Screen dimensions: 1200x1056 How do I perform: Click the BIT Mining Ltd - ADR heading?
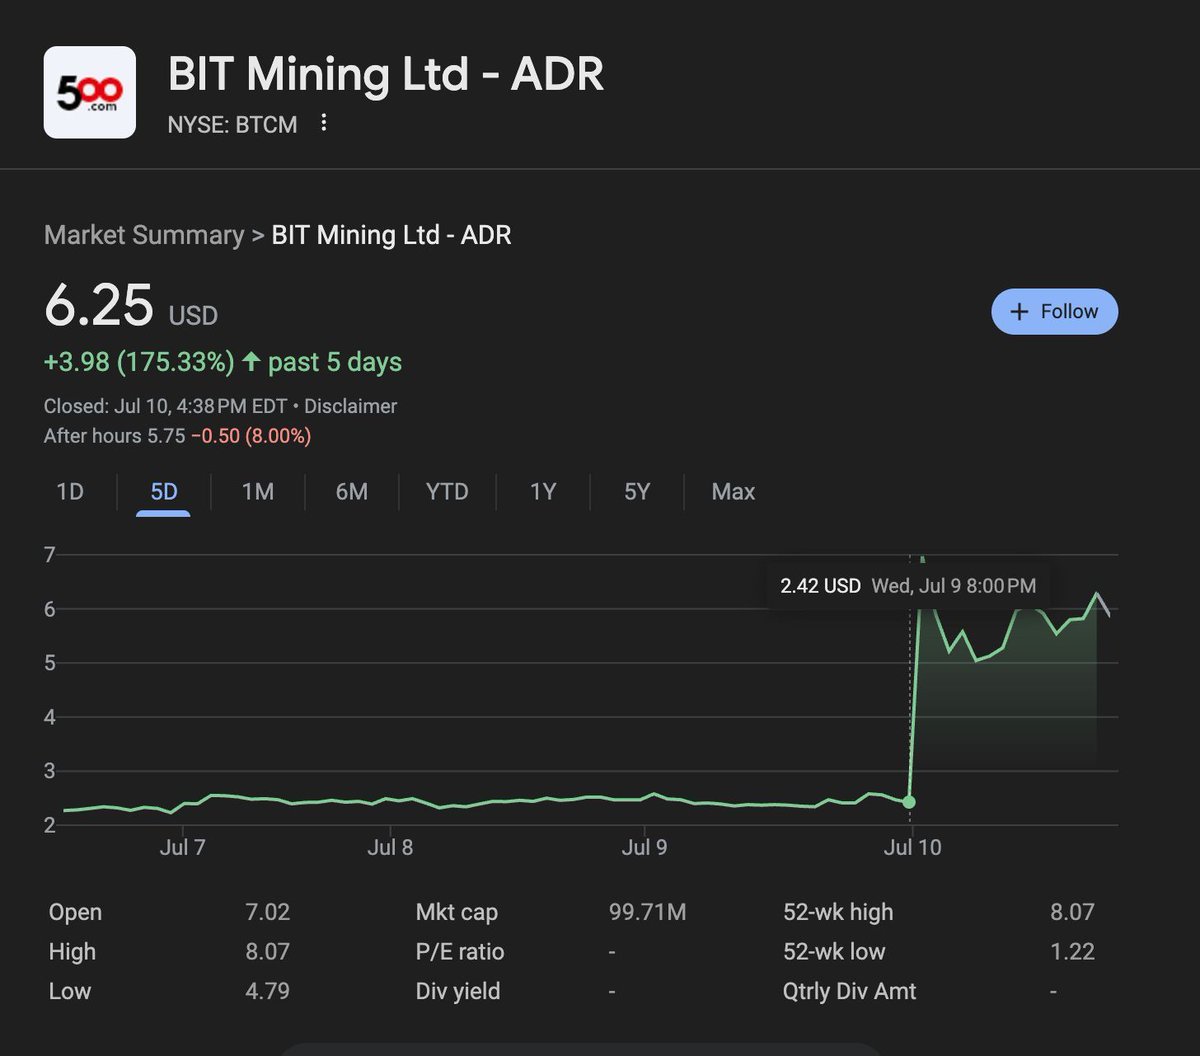coord(386,74)
